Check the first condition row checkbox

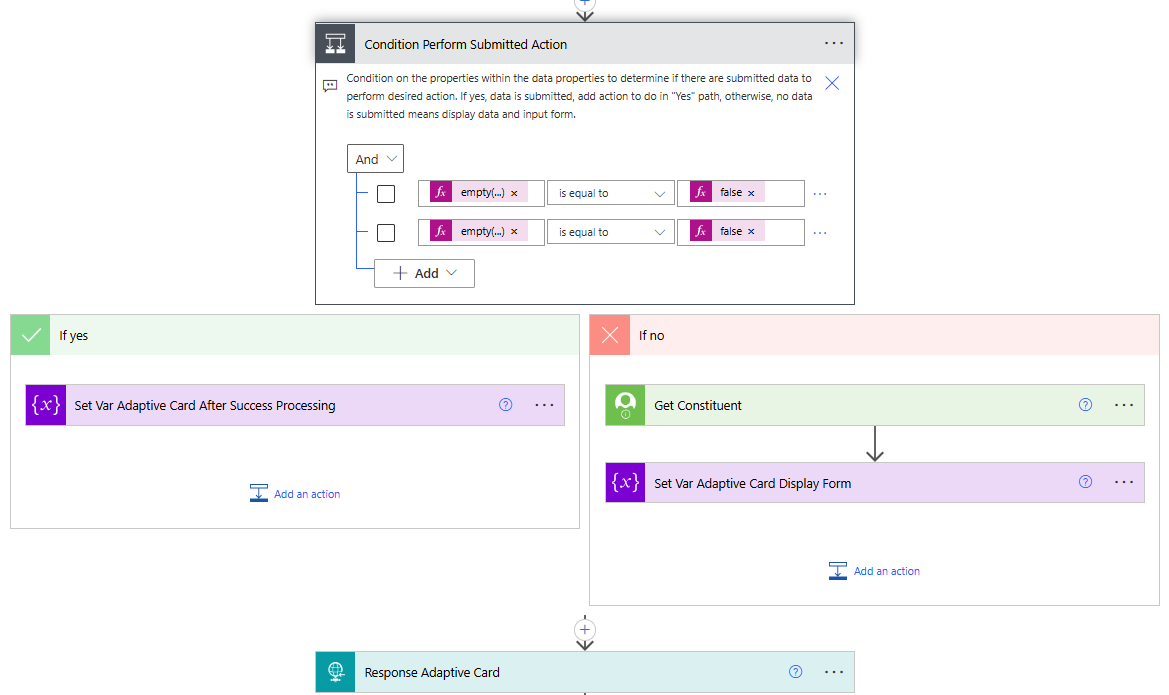tap(385, 194)
